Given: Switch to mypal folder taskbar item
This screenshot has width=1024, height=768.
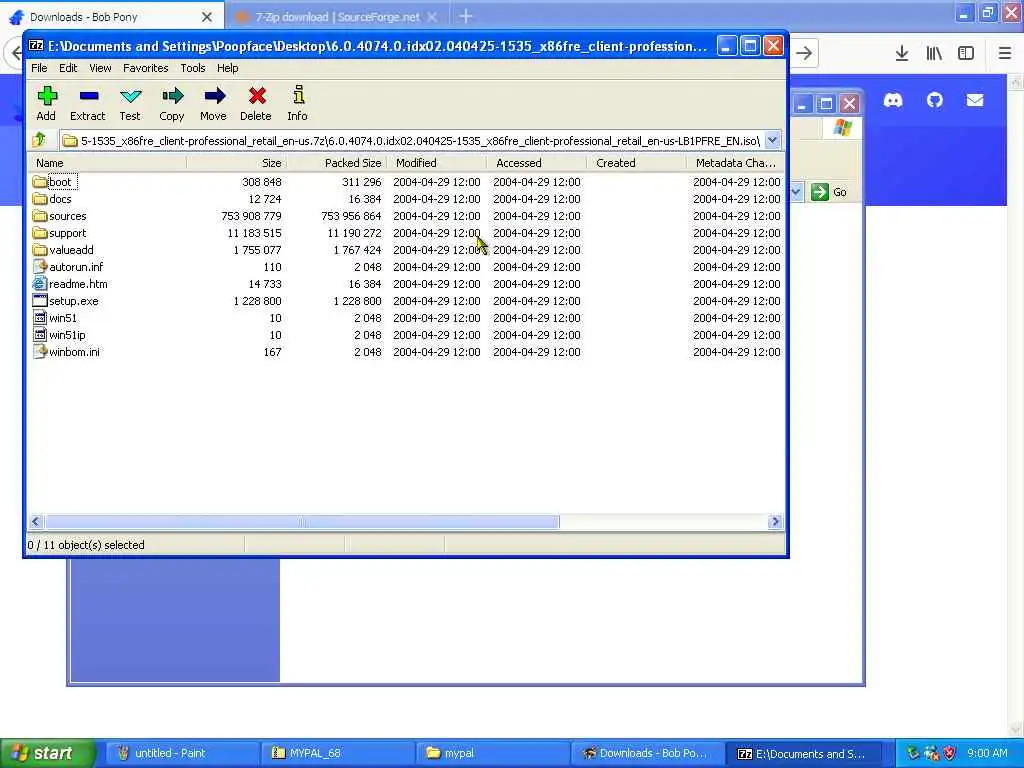Looking at the screenshot, I should point(491,753).
